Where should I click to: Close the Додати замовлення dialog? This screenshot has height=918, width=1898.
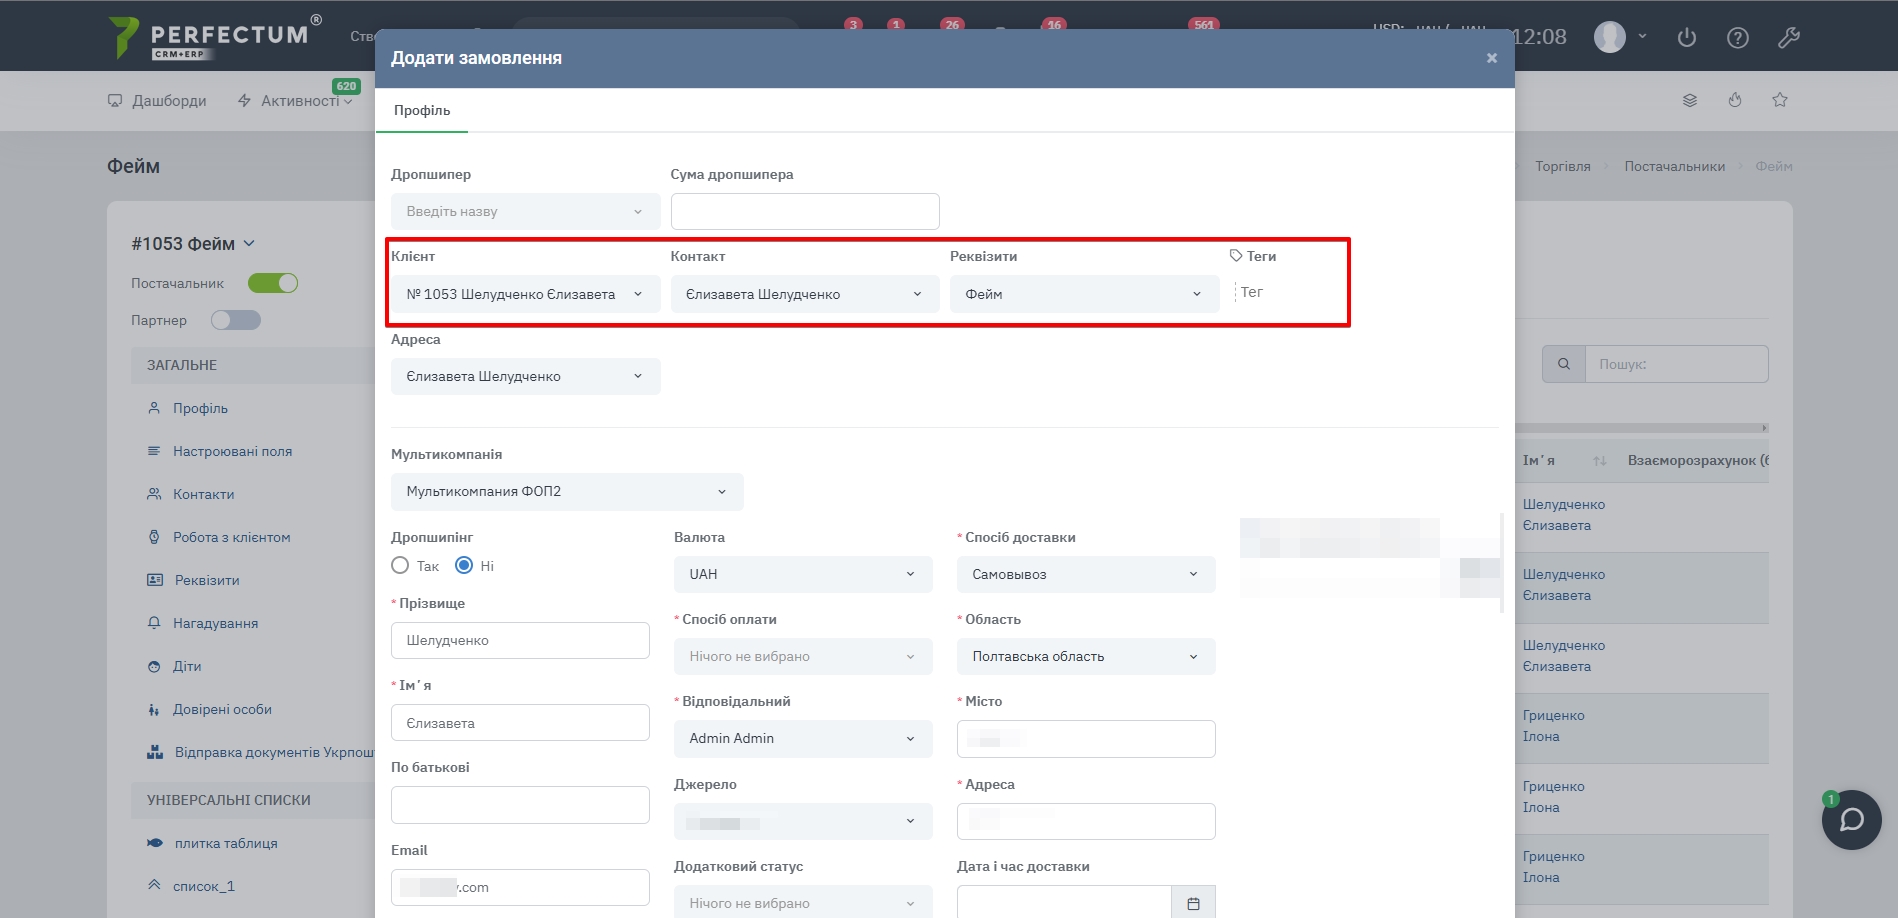coord(1491,58)
